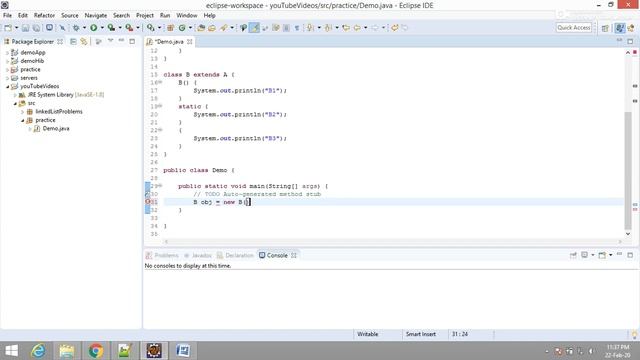Click the Open Console icon
Image resolution: width=640 pixels, height=360 pixels.
coord(602,255)
